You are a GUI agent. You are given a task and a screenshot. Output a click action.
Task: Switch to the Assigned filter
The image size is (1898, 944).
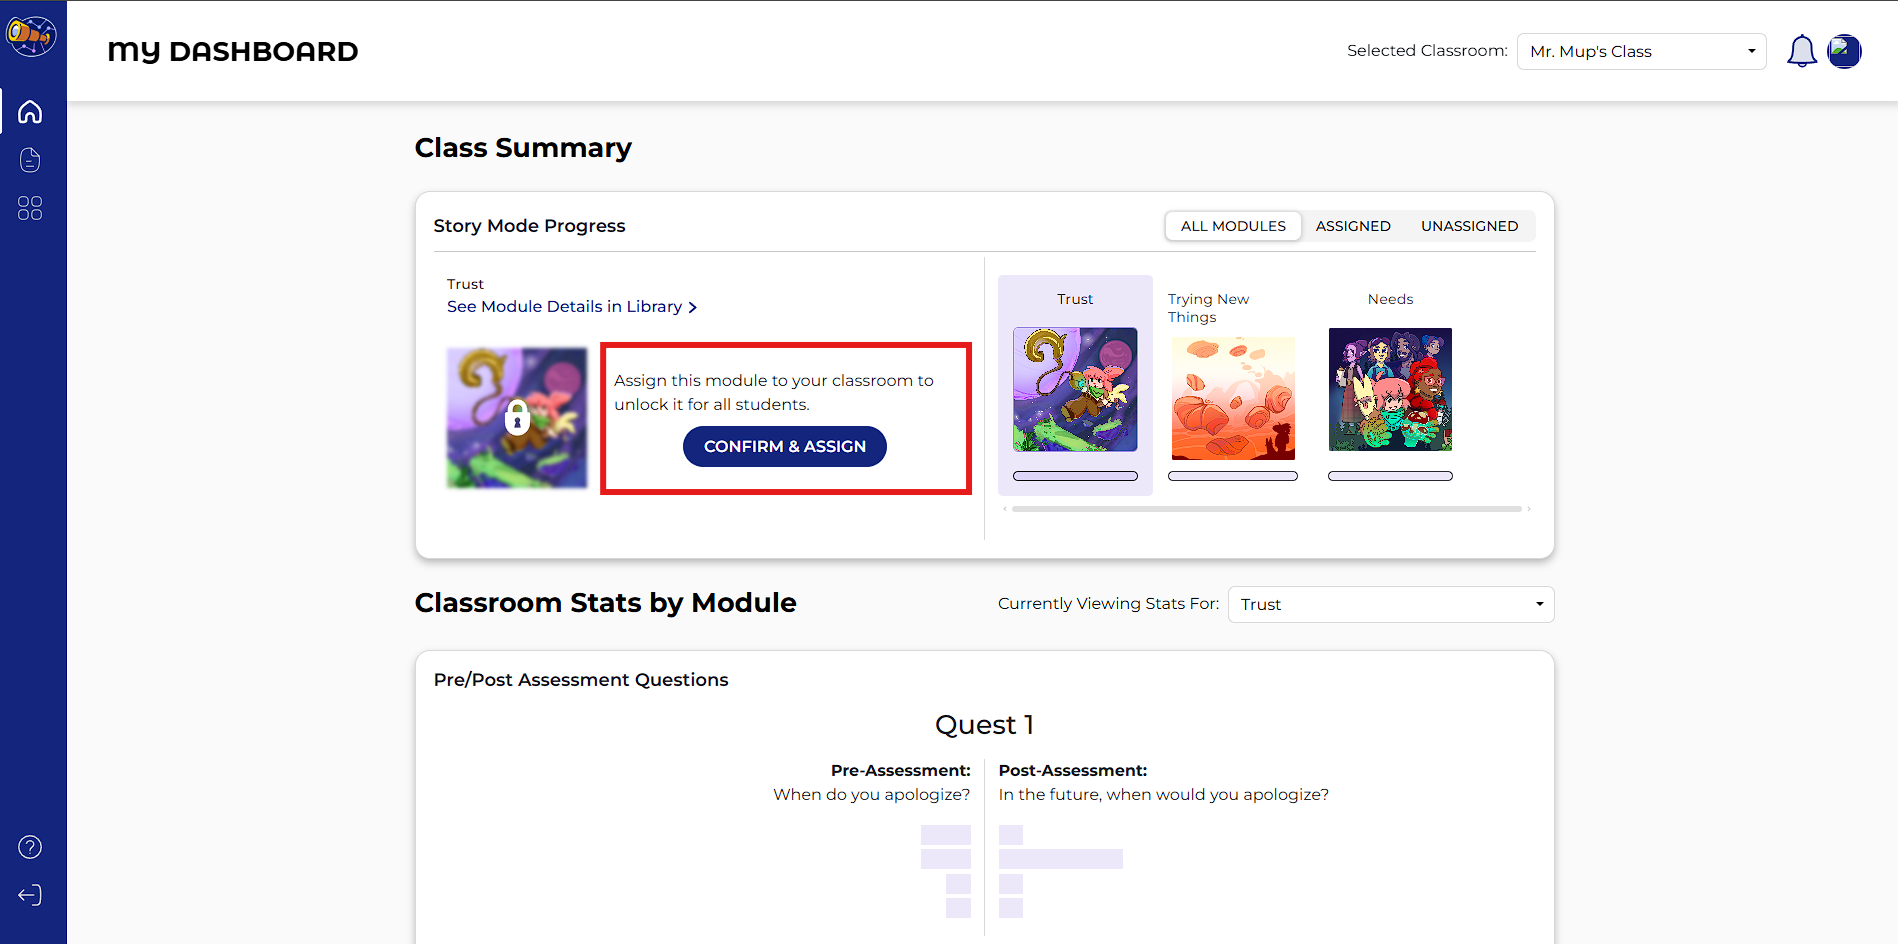[x=1352, y=226]
